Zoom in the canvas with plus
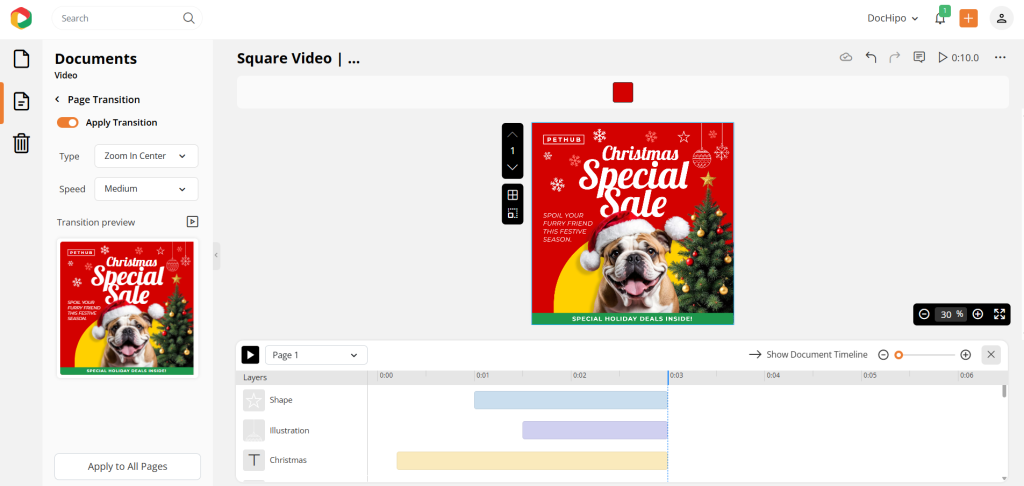Image resolution: width=1024 pixels, height=486 pixels. 978,314
